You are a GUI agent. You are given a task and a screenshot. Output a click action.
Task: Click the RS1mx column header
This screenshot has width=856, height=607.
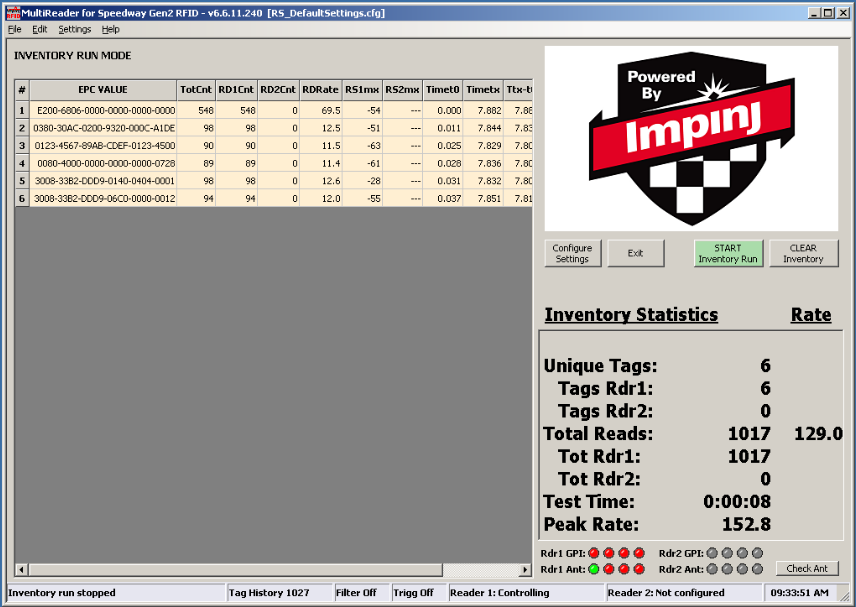click(x=362, y=90)
